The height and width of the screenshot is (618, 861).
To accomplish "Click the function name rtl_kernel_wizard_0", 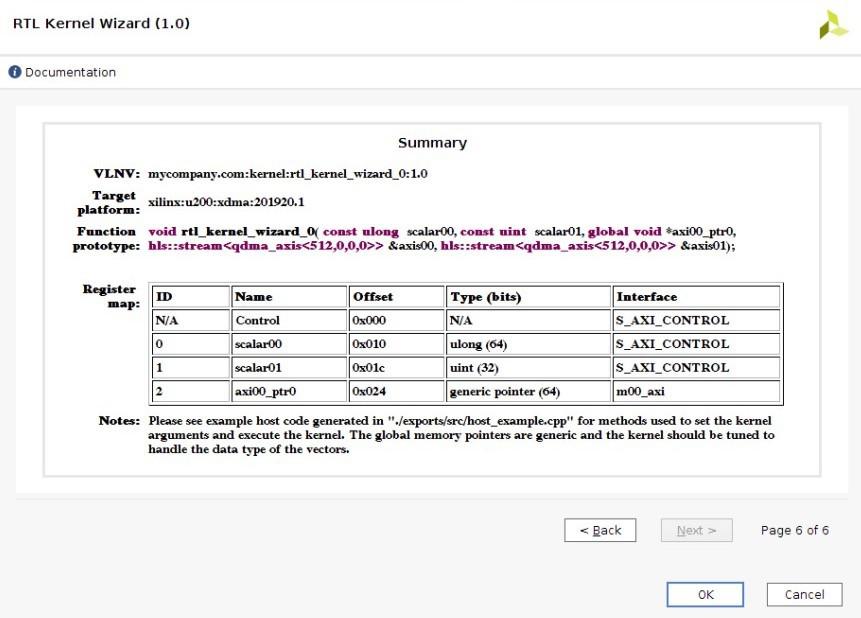I will coord(248,231).
